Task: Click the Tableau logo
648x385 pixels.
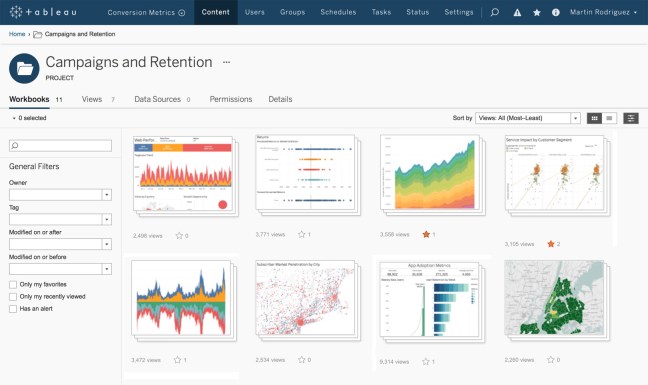Action: 43,12
